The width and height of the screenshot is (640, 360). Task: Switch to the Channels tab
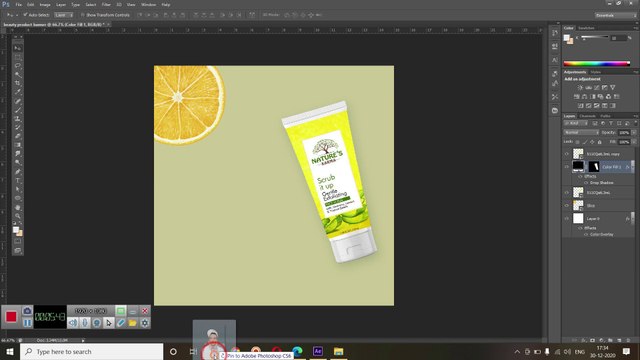[588, 116]
